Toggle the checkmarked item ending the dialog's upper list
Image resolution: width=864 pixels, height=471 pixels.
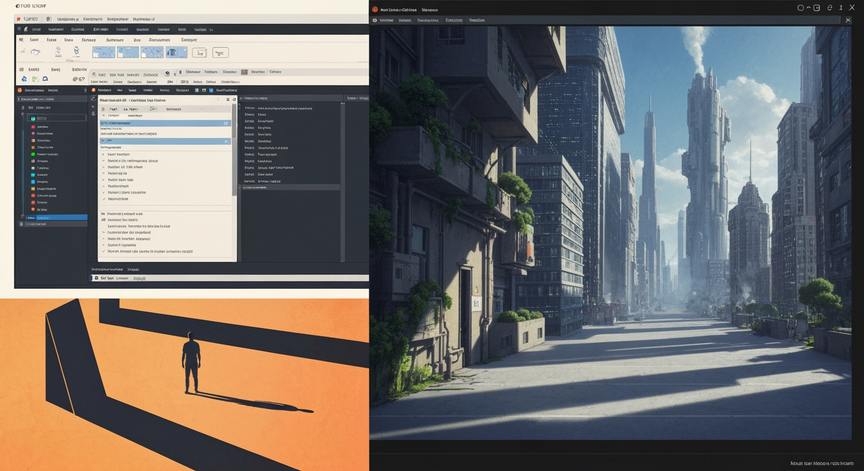(x=103, y=199)
